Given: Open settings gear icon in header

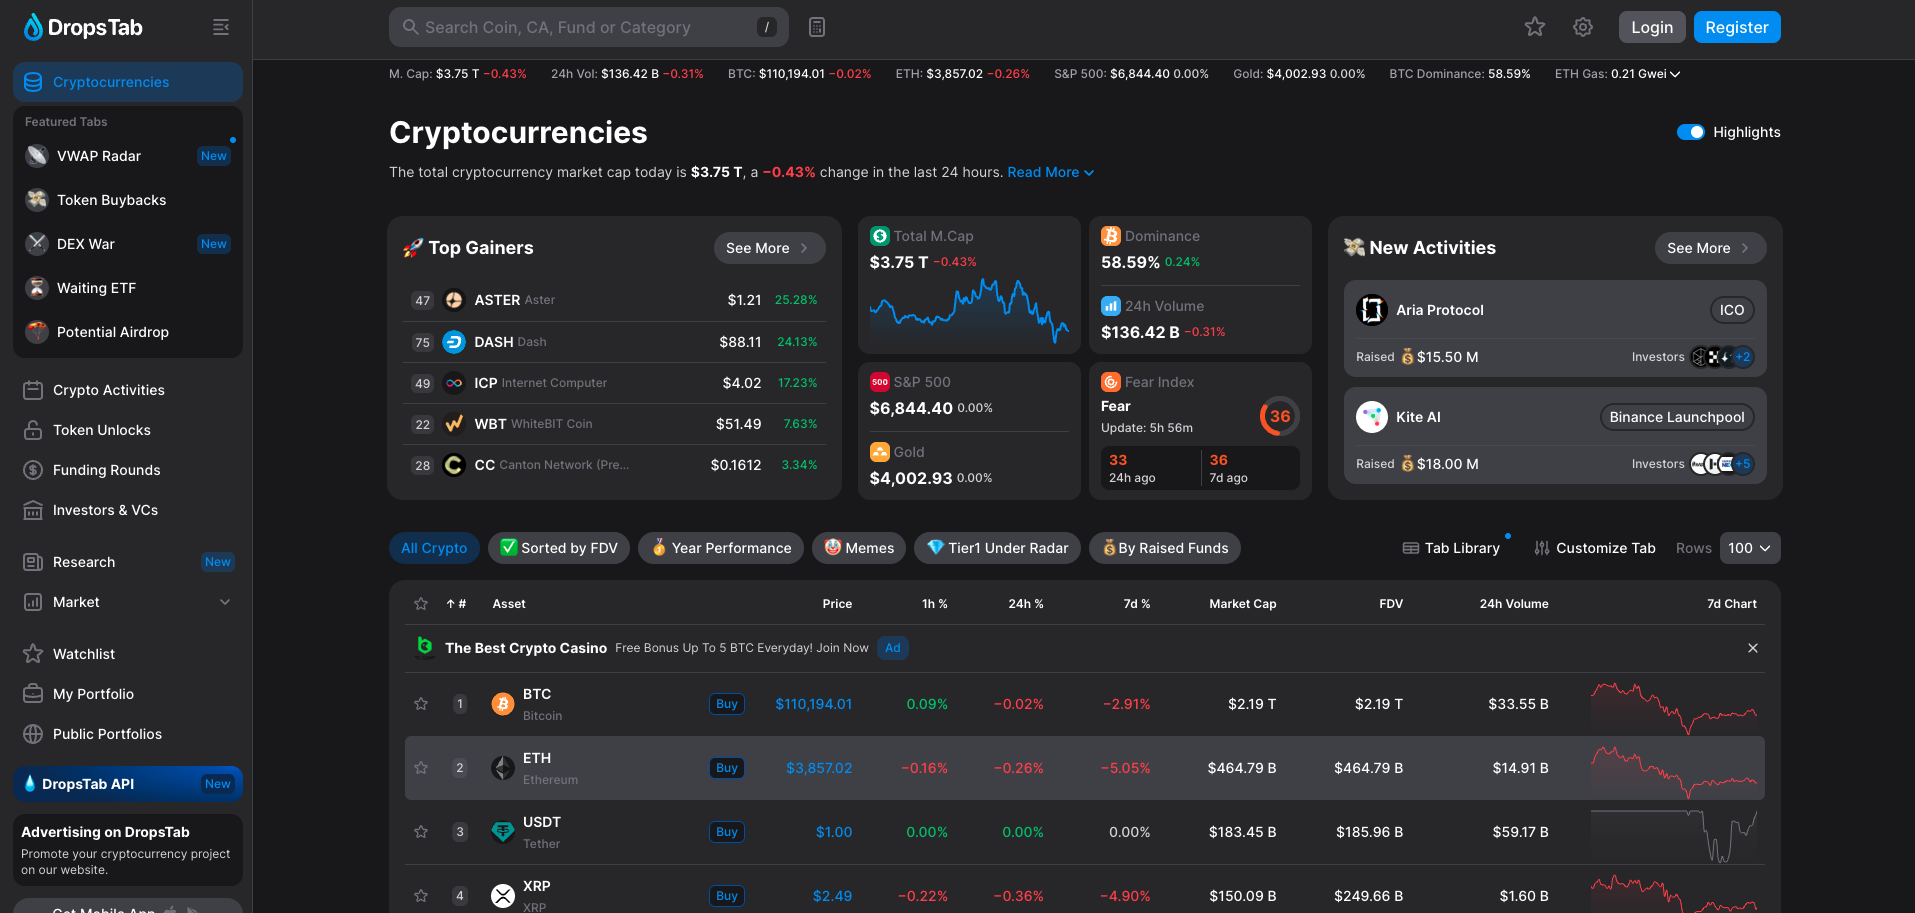Looking at the screenshot, I should click(1583, 27).
